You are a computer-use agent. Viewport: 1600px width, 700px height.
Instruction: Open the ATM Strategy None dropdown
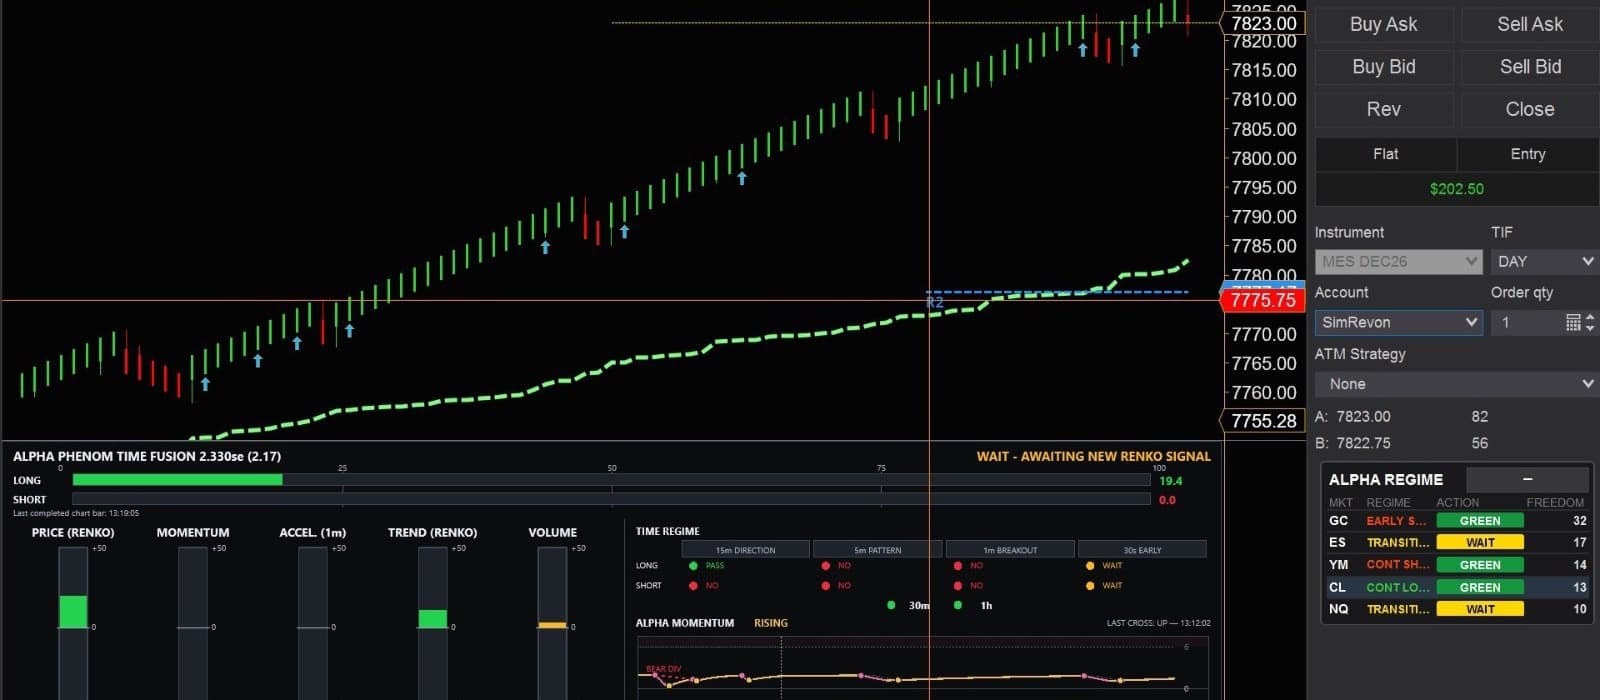click(1457, 384)
